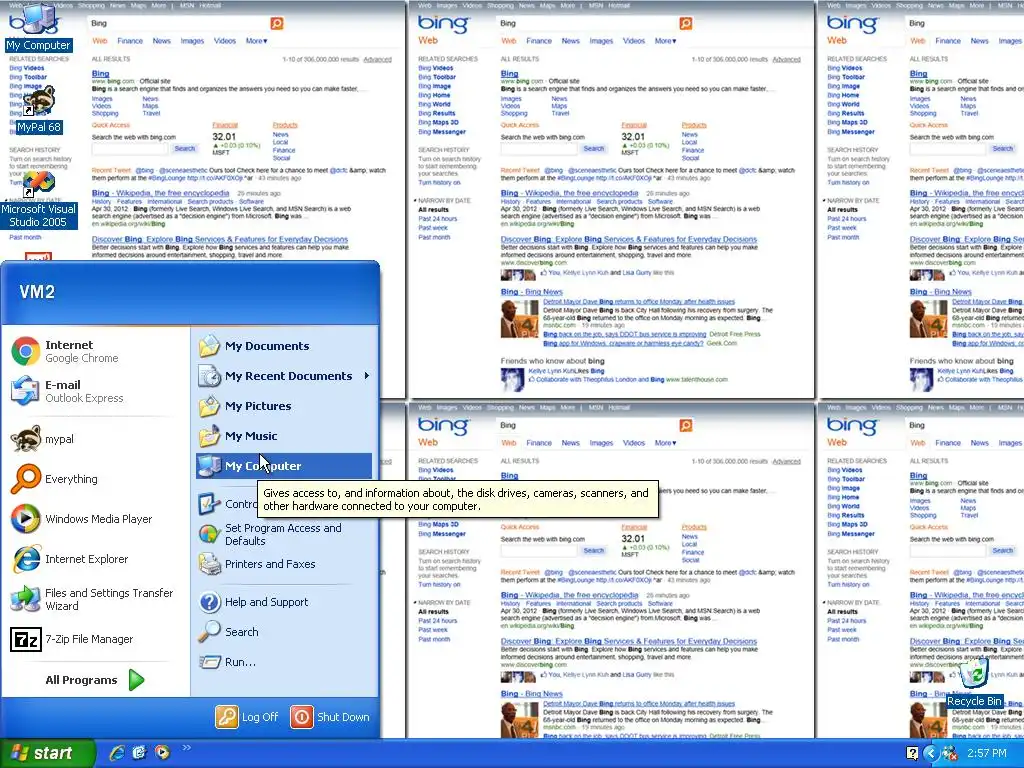Launch Windows Media Player from Quick Launch
Image resolution: width=1024 pixels, height=768 pixels.
(x=161, y=753)
